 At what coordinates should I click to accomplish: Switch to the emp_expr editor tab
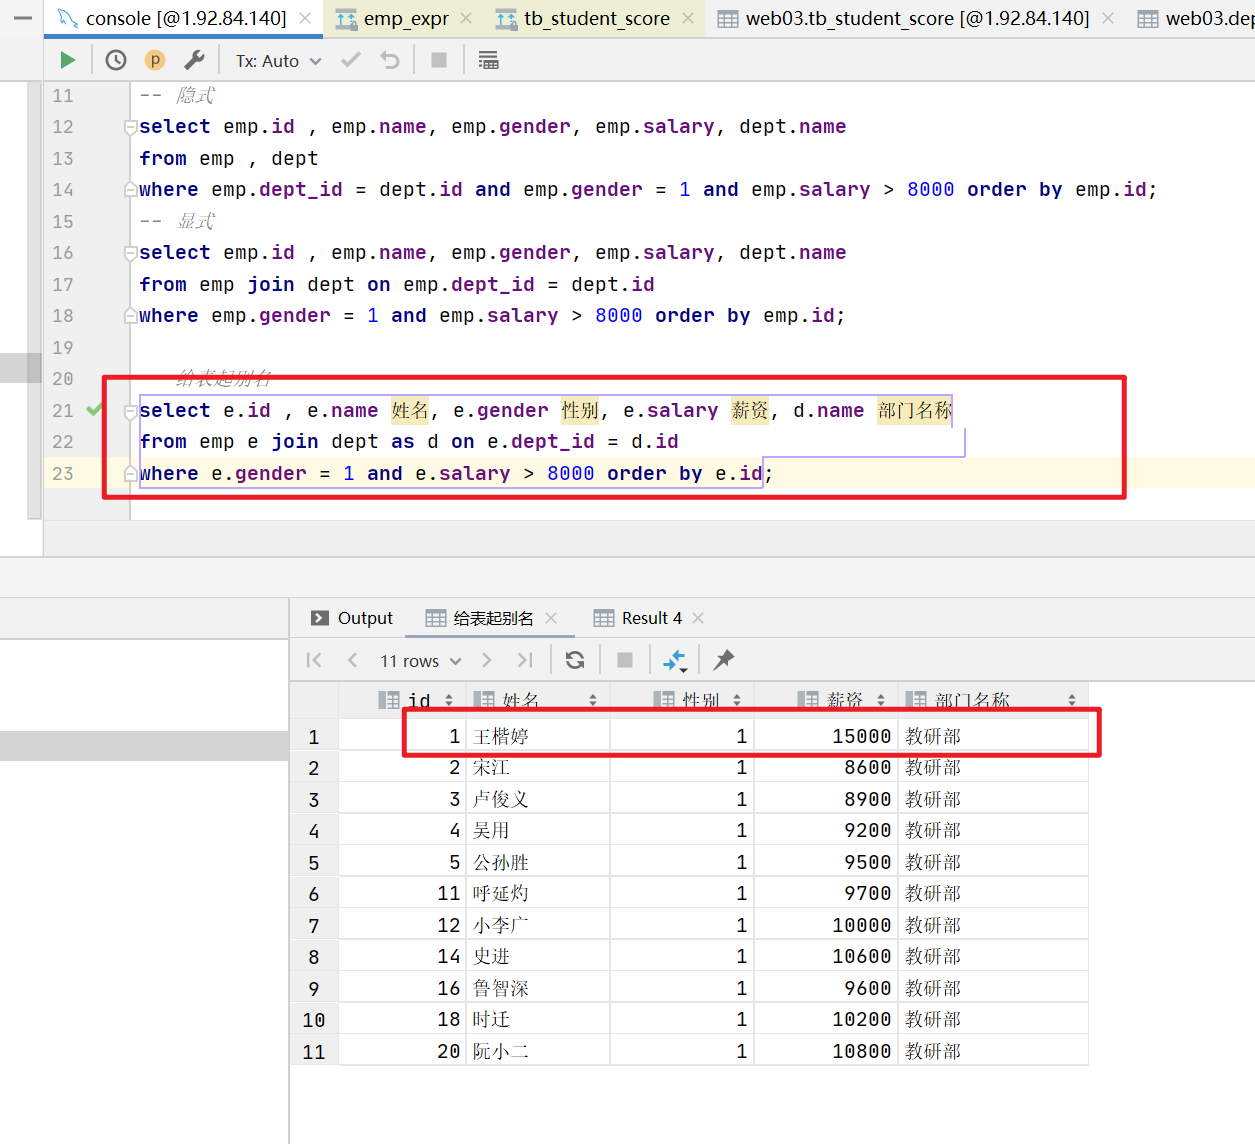405,19
